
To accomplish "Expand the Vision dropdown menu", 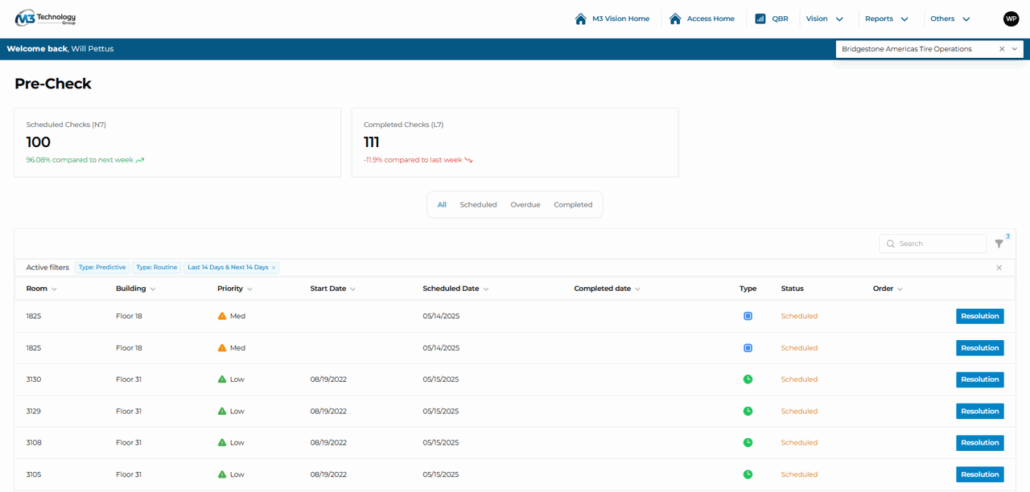I will (x=825, y=18).
